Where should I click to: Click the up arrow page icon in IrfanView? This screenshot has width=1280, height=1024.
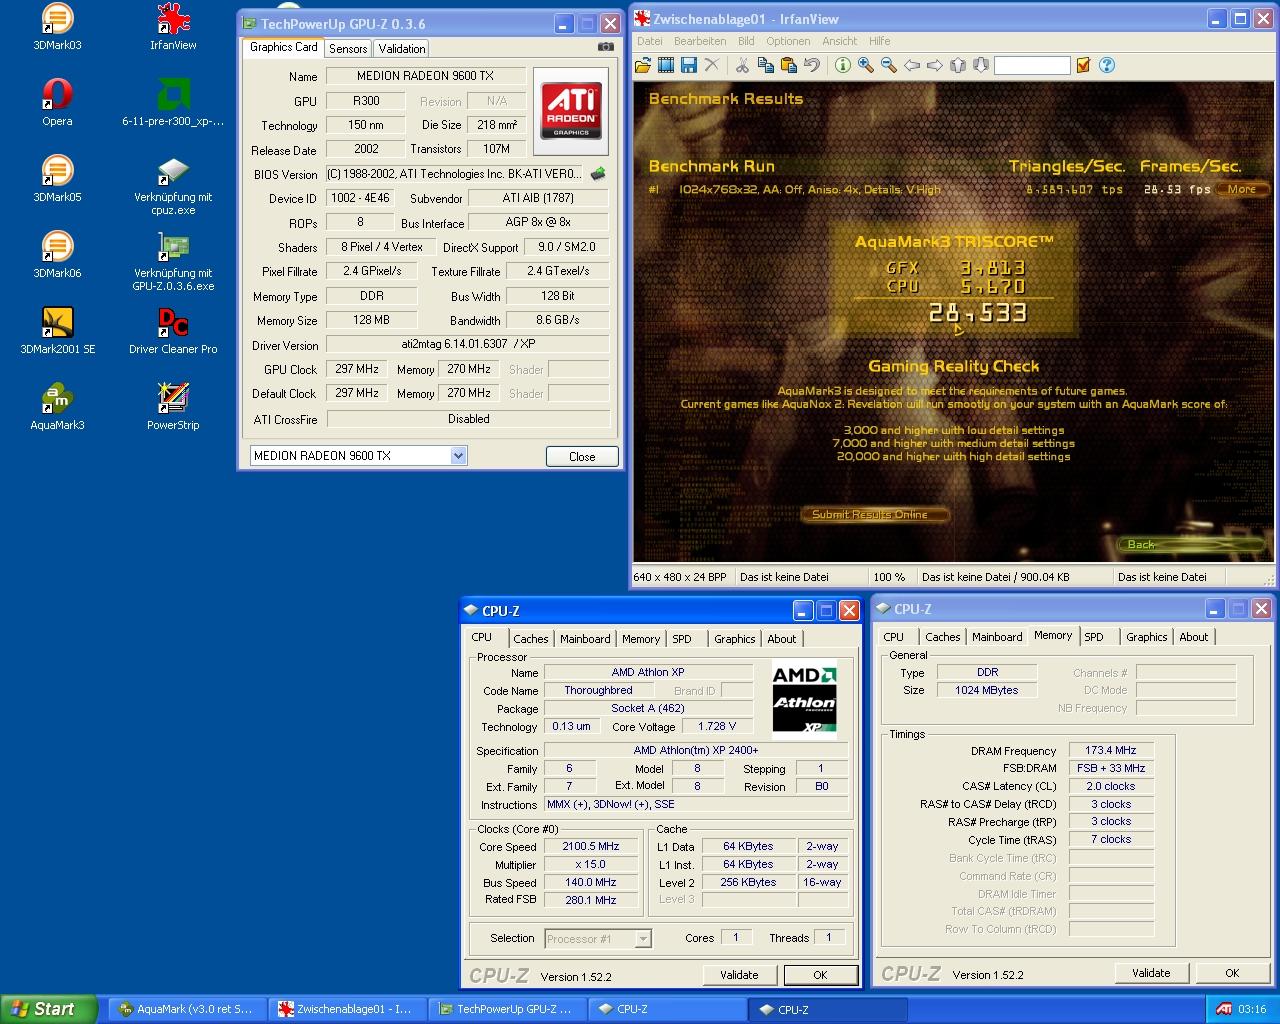(x=958, y=65)
